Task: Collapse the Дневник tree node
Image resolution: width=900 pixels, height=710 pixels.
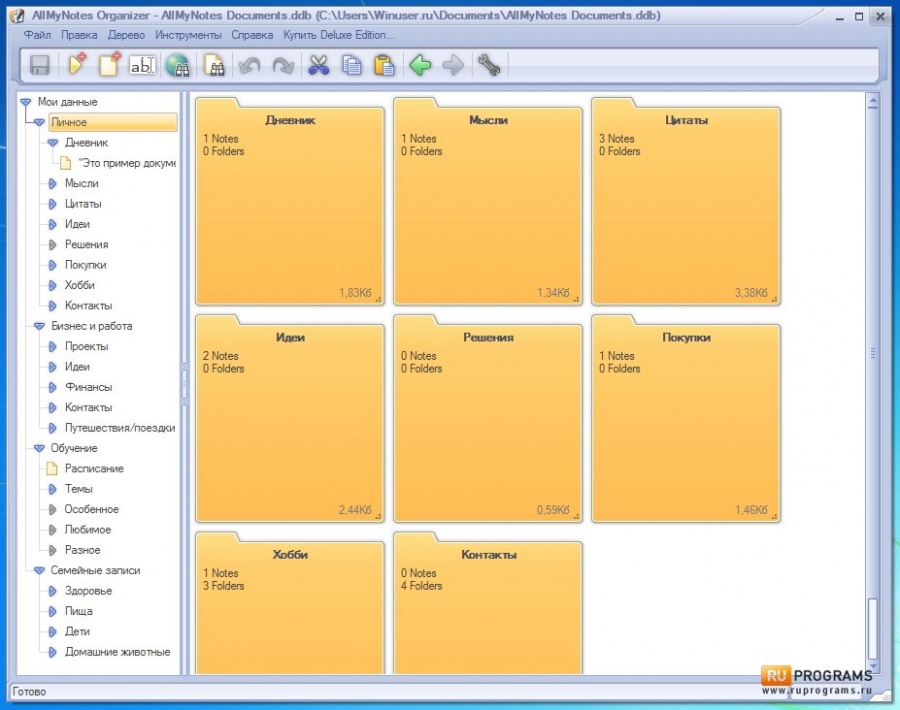Action: pyautogui.click(x=53, y=142)
